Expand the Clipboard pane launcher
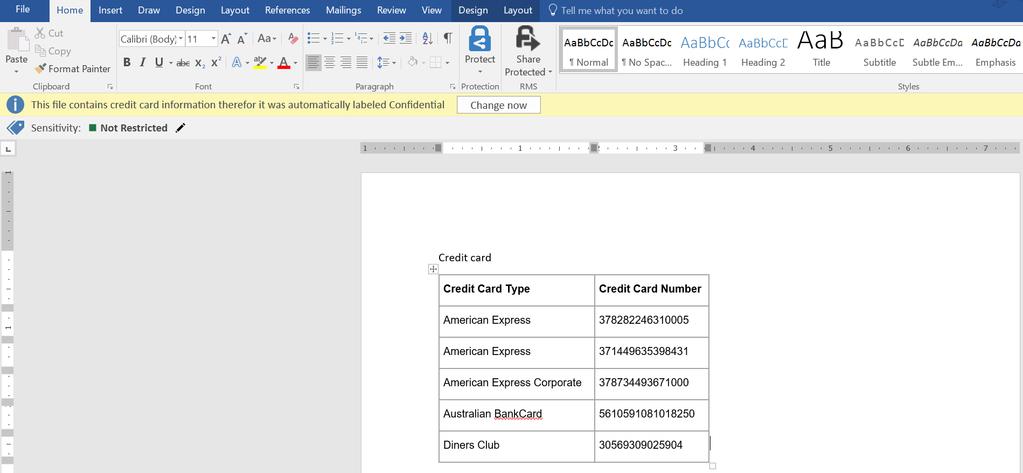Screen dimensions: 1023x473 (x=110, y=87)
